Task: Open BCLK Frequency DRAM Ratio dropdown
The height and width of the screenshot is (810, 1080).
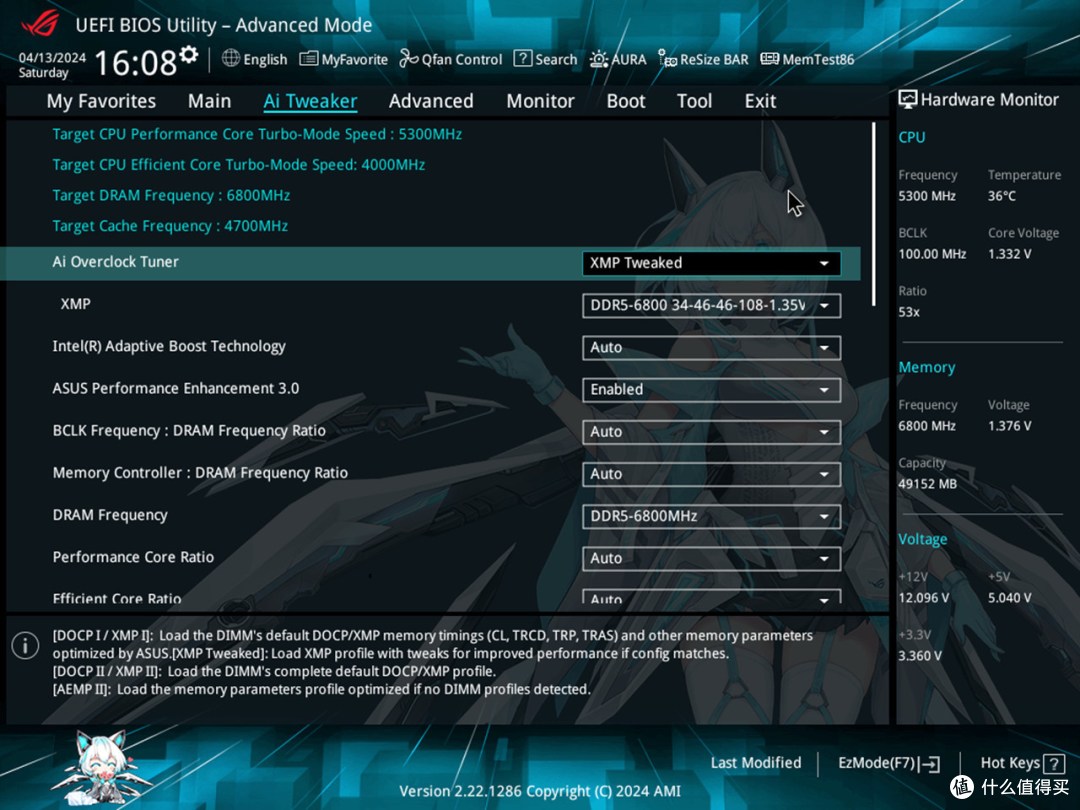Action: coord(712,432)
